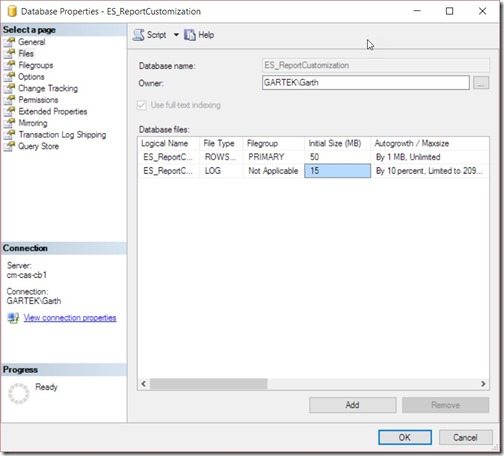Select the Files page
Image resolution: width=504 pixels, height=456 pixels.
26,54
